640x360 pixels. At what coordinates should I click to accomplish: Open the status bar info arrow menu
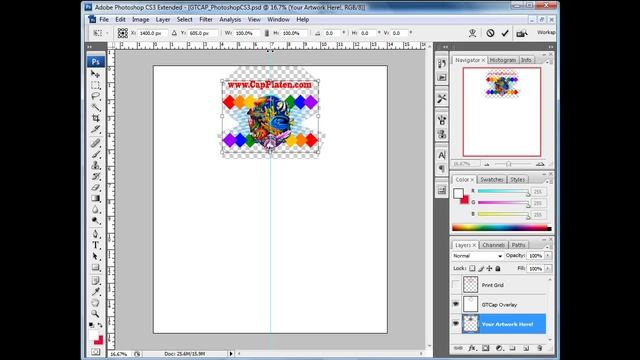[x=231, y=353]
